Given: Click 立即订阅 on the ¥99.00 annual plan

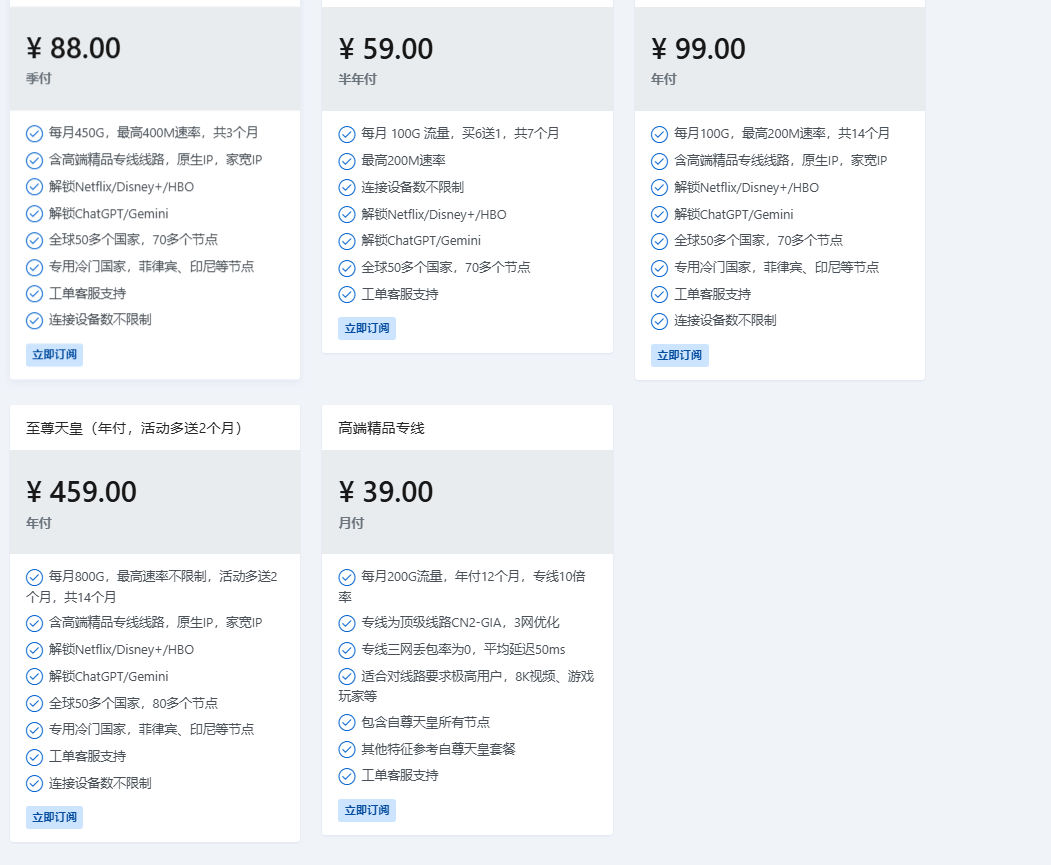Looking at the screenshot, I should click(679, 355).
